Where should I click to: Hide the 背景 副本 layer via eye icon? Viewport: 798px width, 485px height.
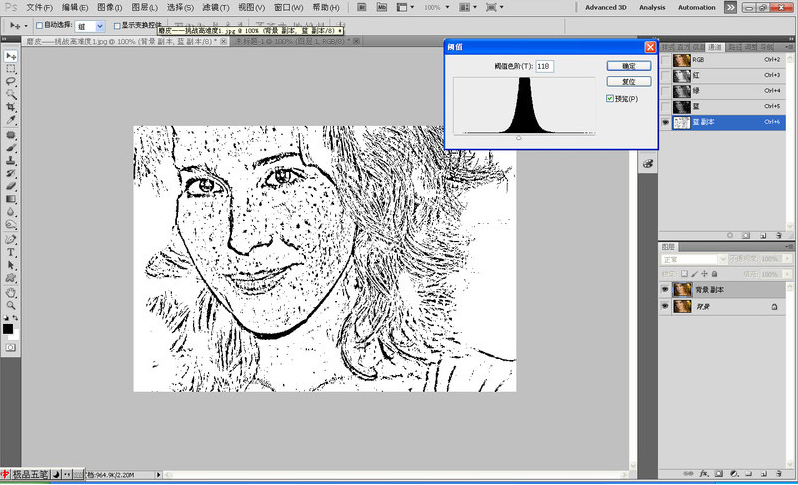pos(666,289)
